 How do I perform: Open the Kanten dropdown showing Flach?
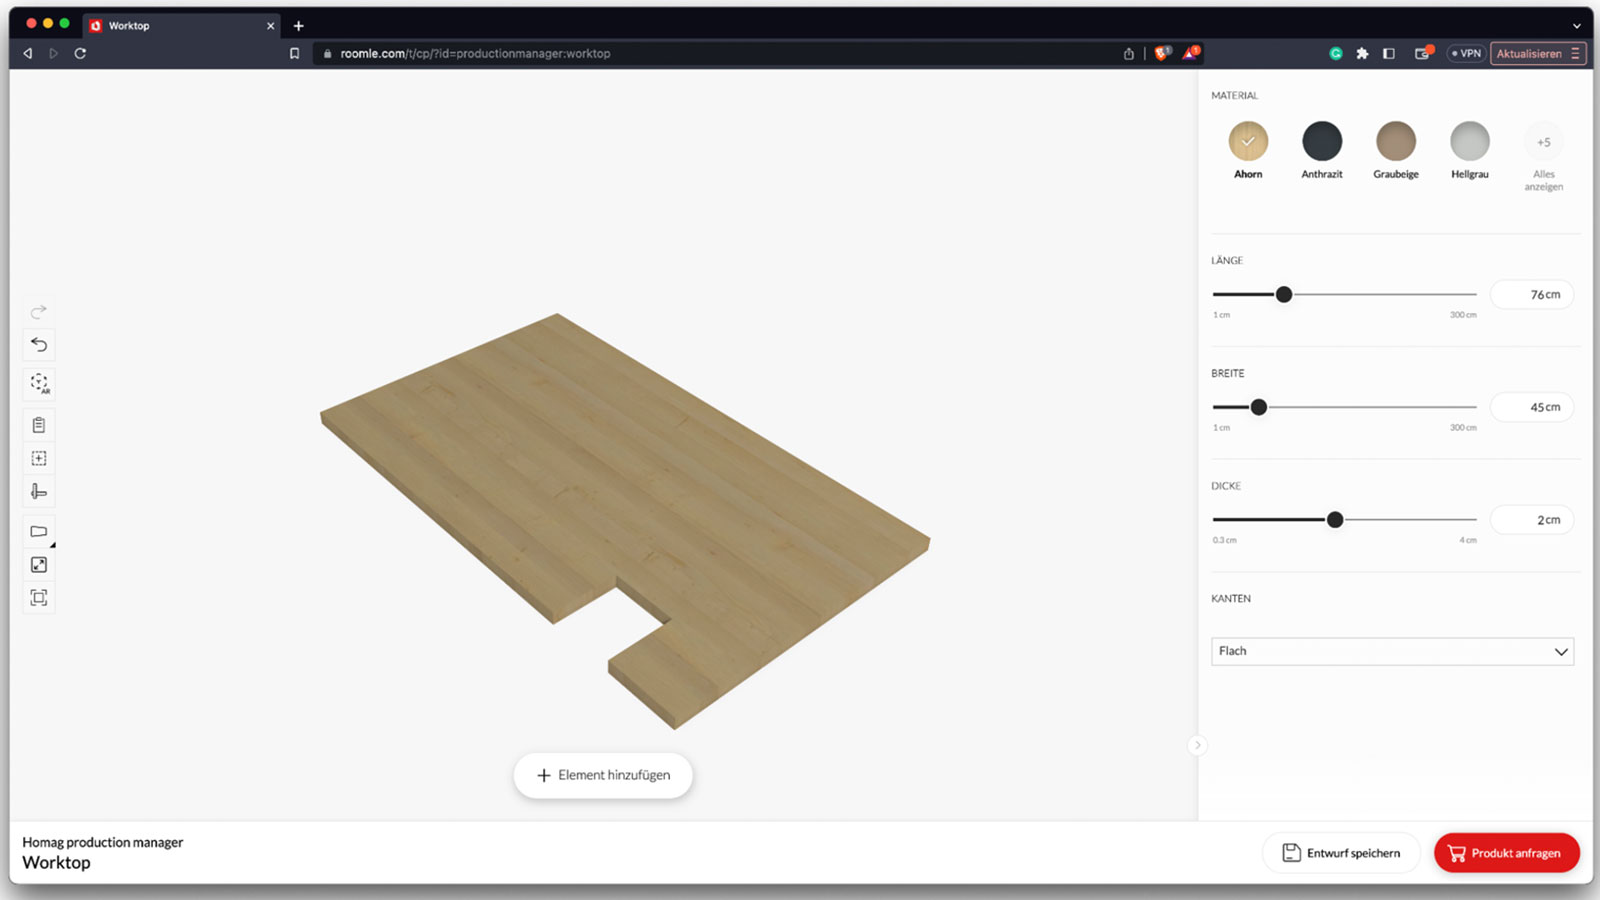pyautogui.click(x=1391, y=651)
